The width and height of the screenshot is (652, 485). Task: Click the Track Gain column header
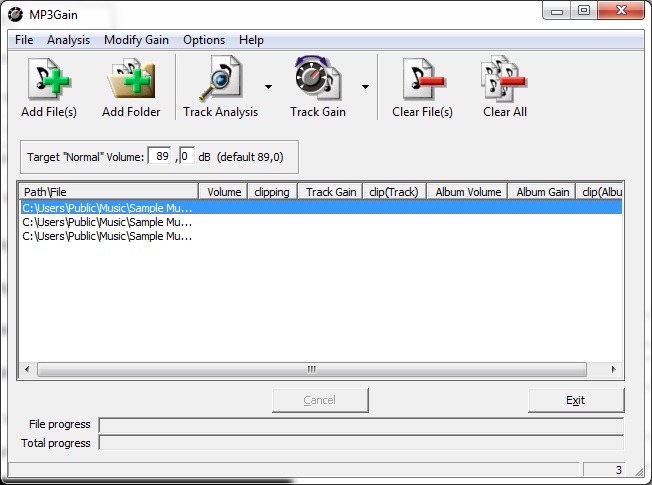coord(330,192)
